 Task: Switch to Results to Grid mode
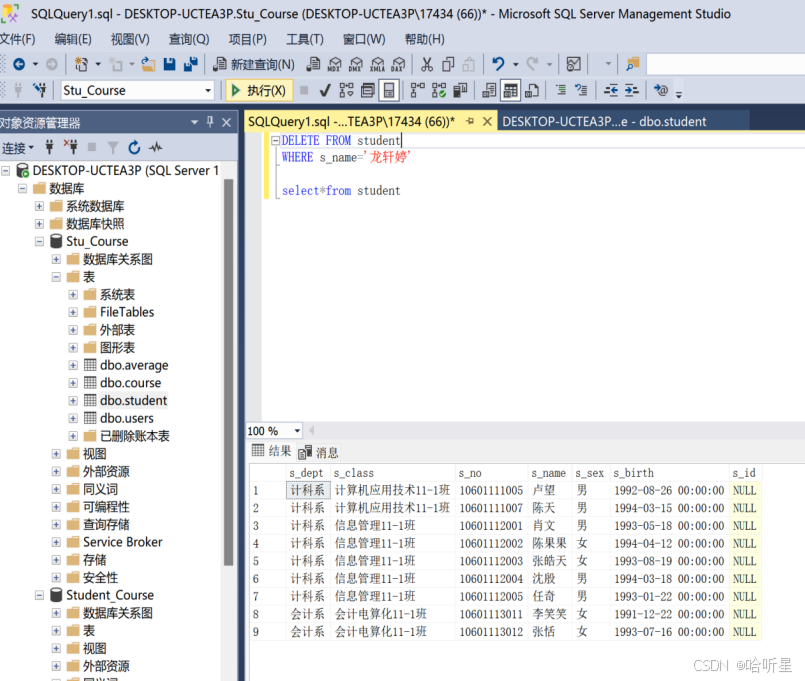tap(511, 90)
